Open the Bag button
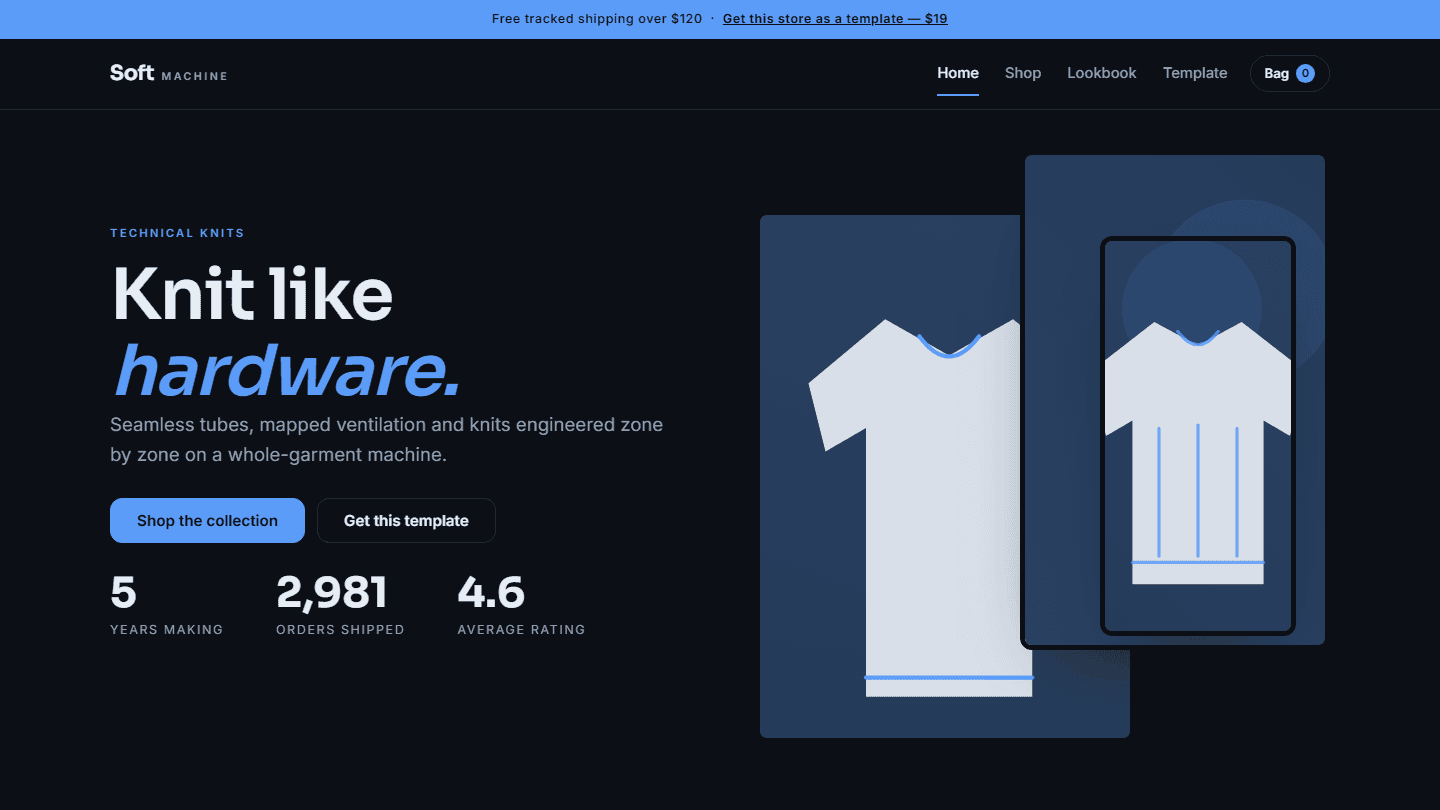 1290,73
